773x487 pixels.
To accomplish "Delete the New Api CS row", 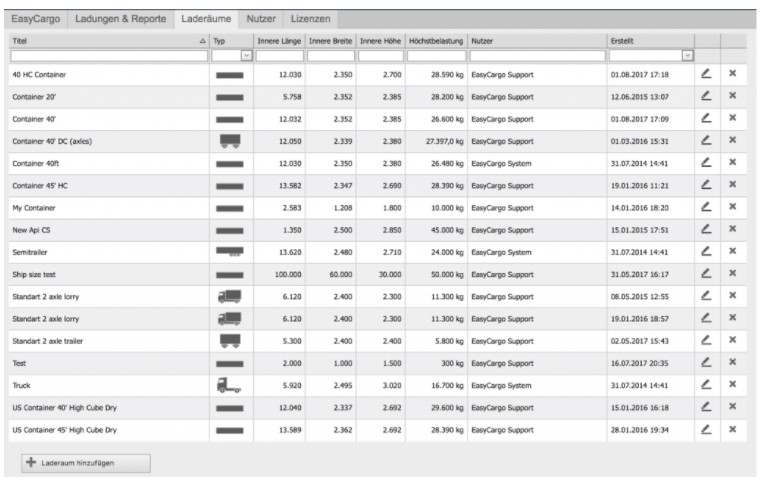I will pyautogui.click(x=732, y=229).
